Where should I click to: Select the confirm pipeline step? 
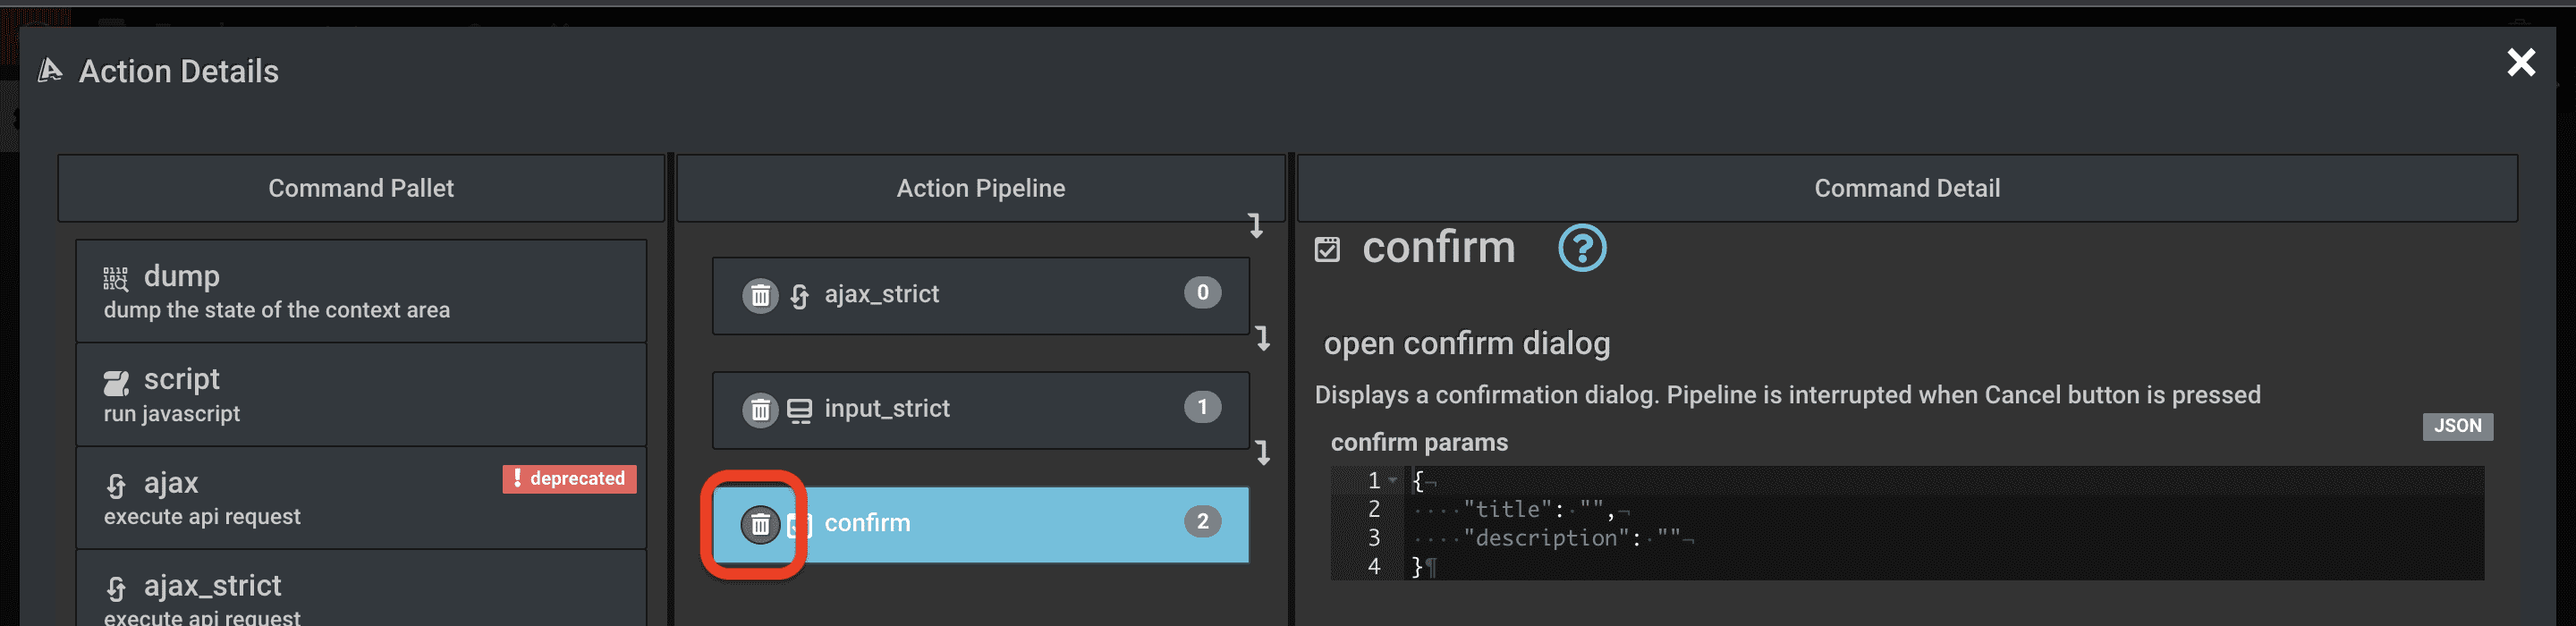tap(980, 524)
